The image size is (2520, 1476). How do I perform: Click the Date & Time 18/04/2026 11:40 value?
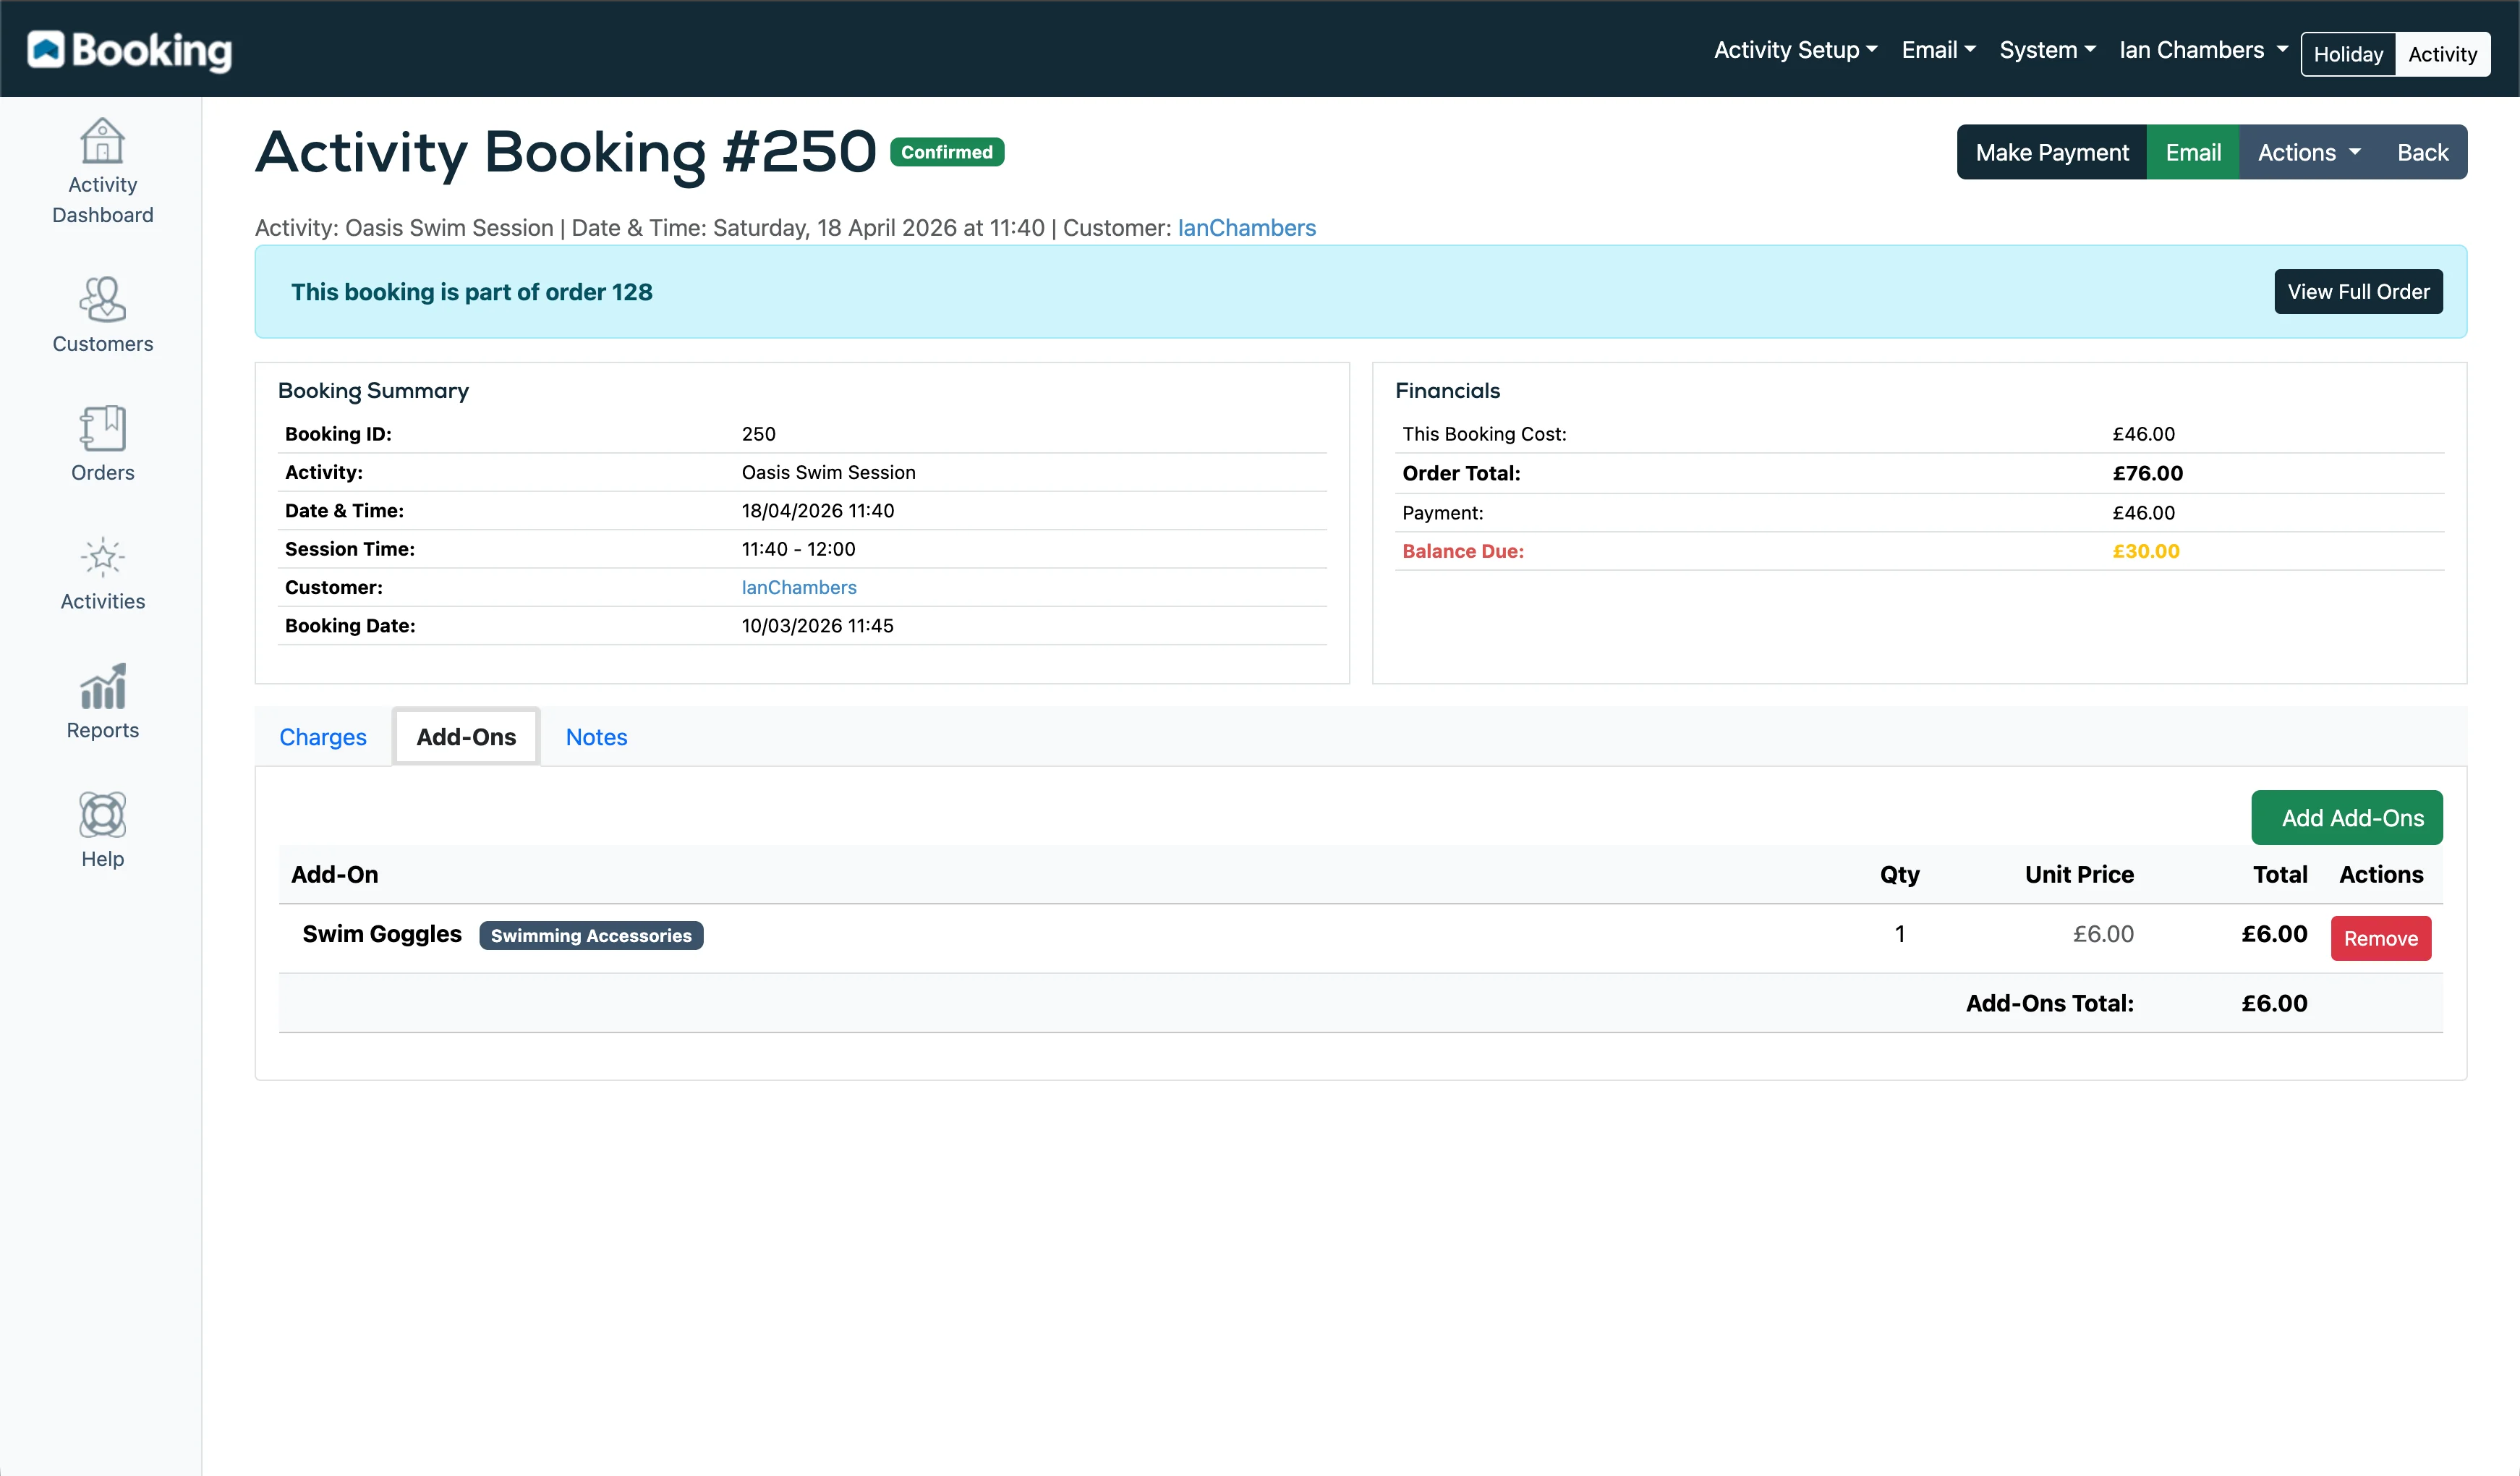pos(817,511)
